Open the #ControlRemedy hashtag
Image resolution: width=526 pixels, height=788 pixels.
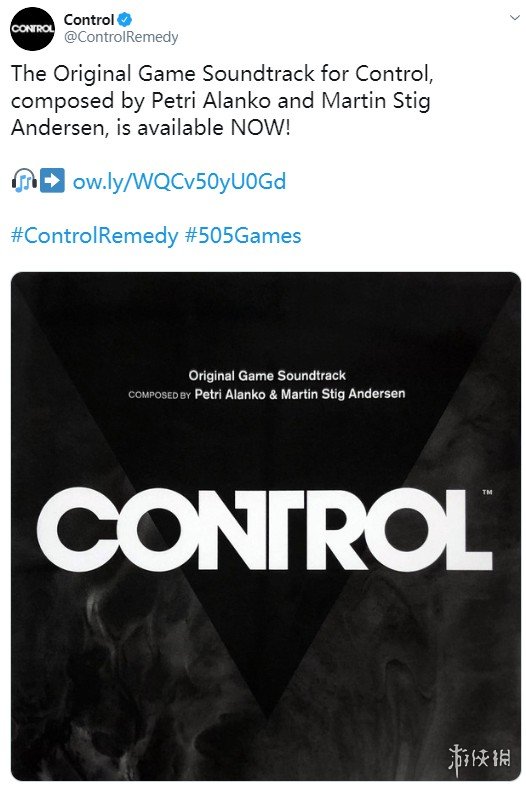[x=94, y=235]
